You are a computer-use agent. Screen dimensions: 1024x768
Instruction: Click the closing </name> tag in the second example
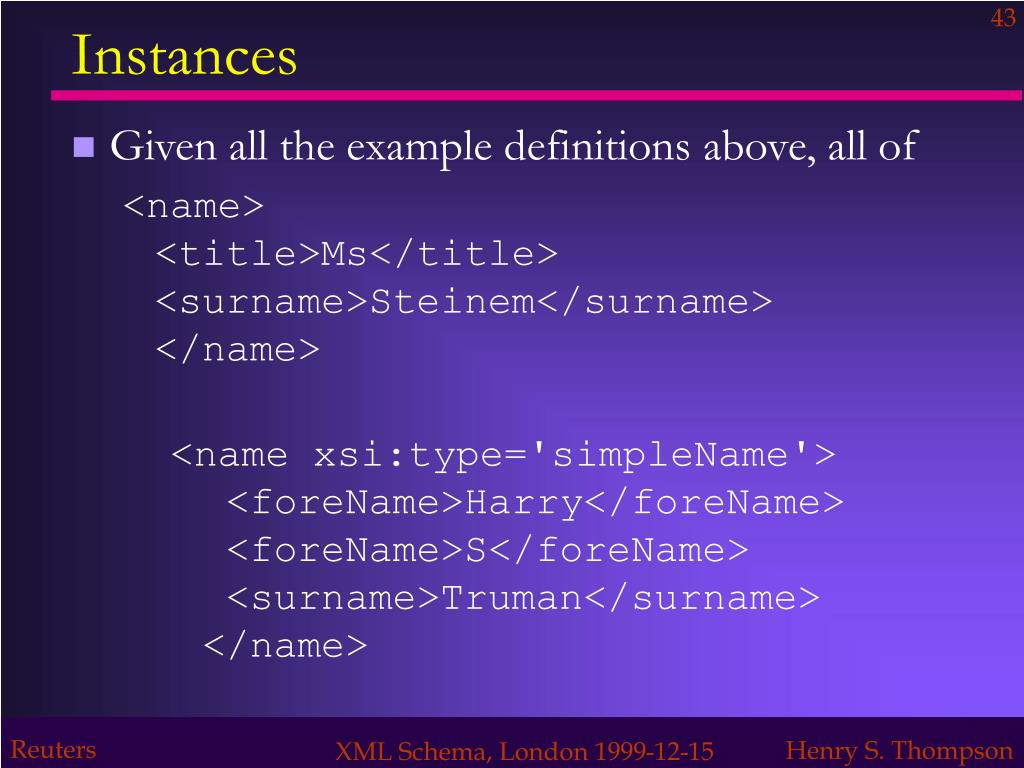tap(285, 646)
